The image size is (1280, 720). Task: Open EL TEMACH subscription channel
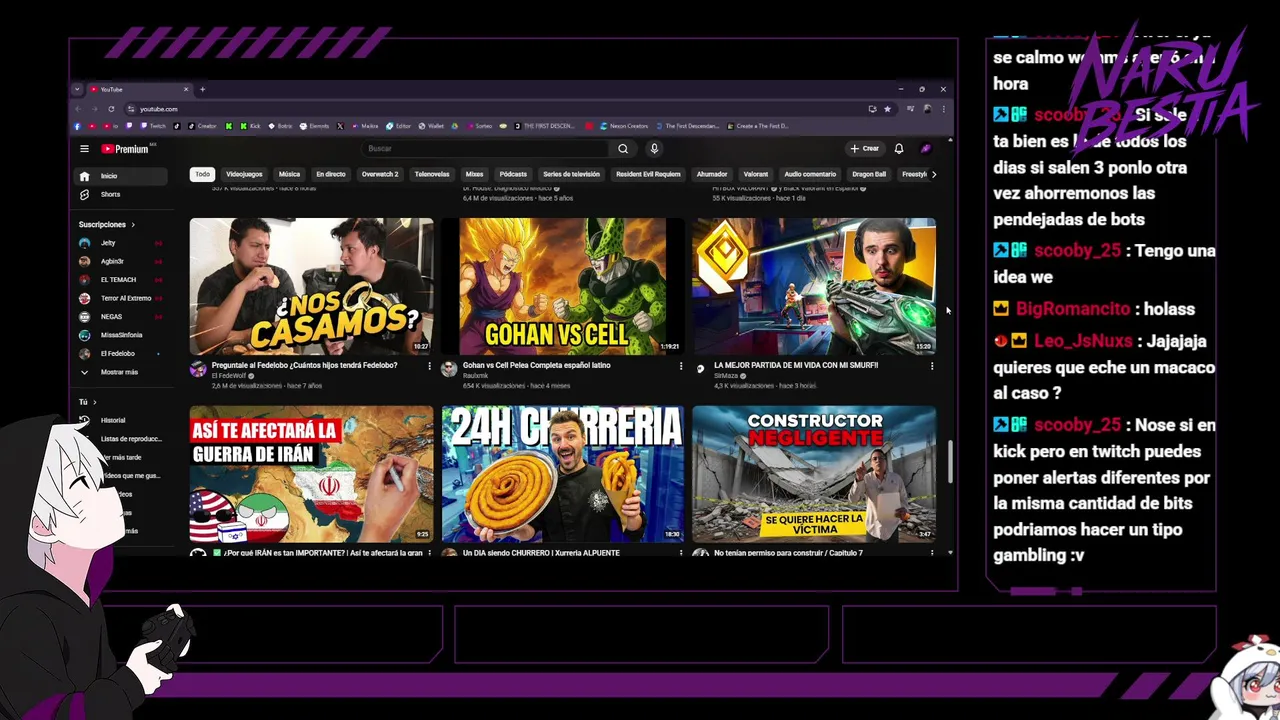click(121, 280)
